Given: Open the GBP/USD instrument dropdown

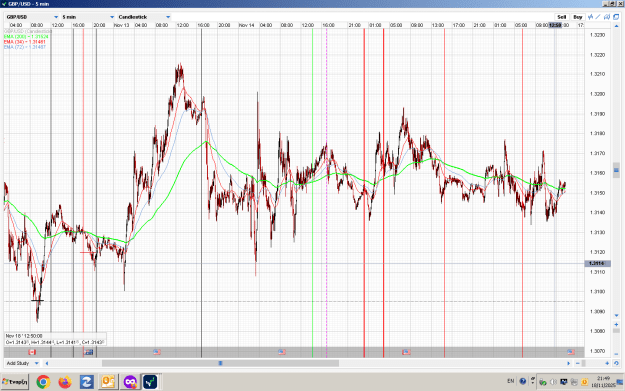Looking at the screenshot, I should pyautogui.click(x=32, y=17).
